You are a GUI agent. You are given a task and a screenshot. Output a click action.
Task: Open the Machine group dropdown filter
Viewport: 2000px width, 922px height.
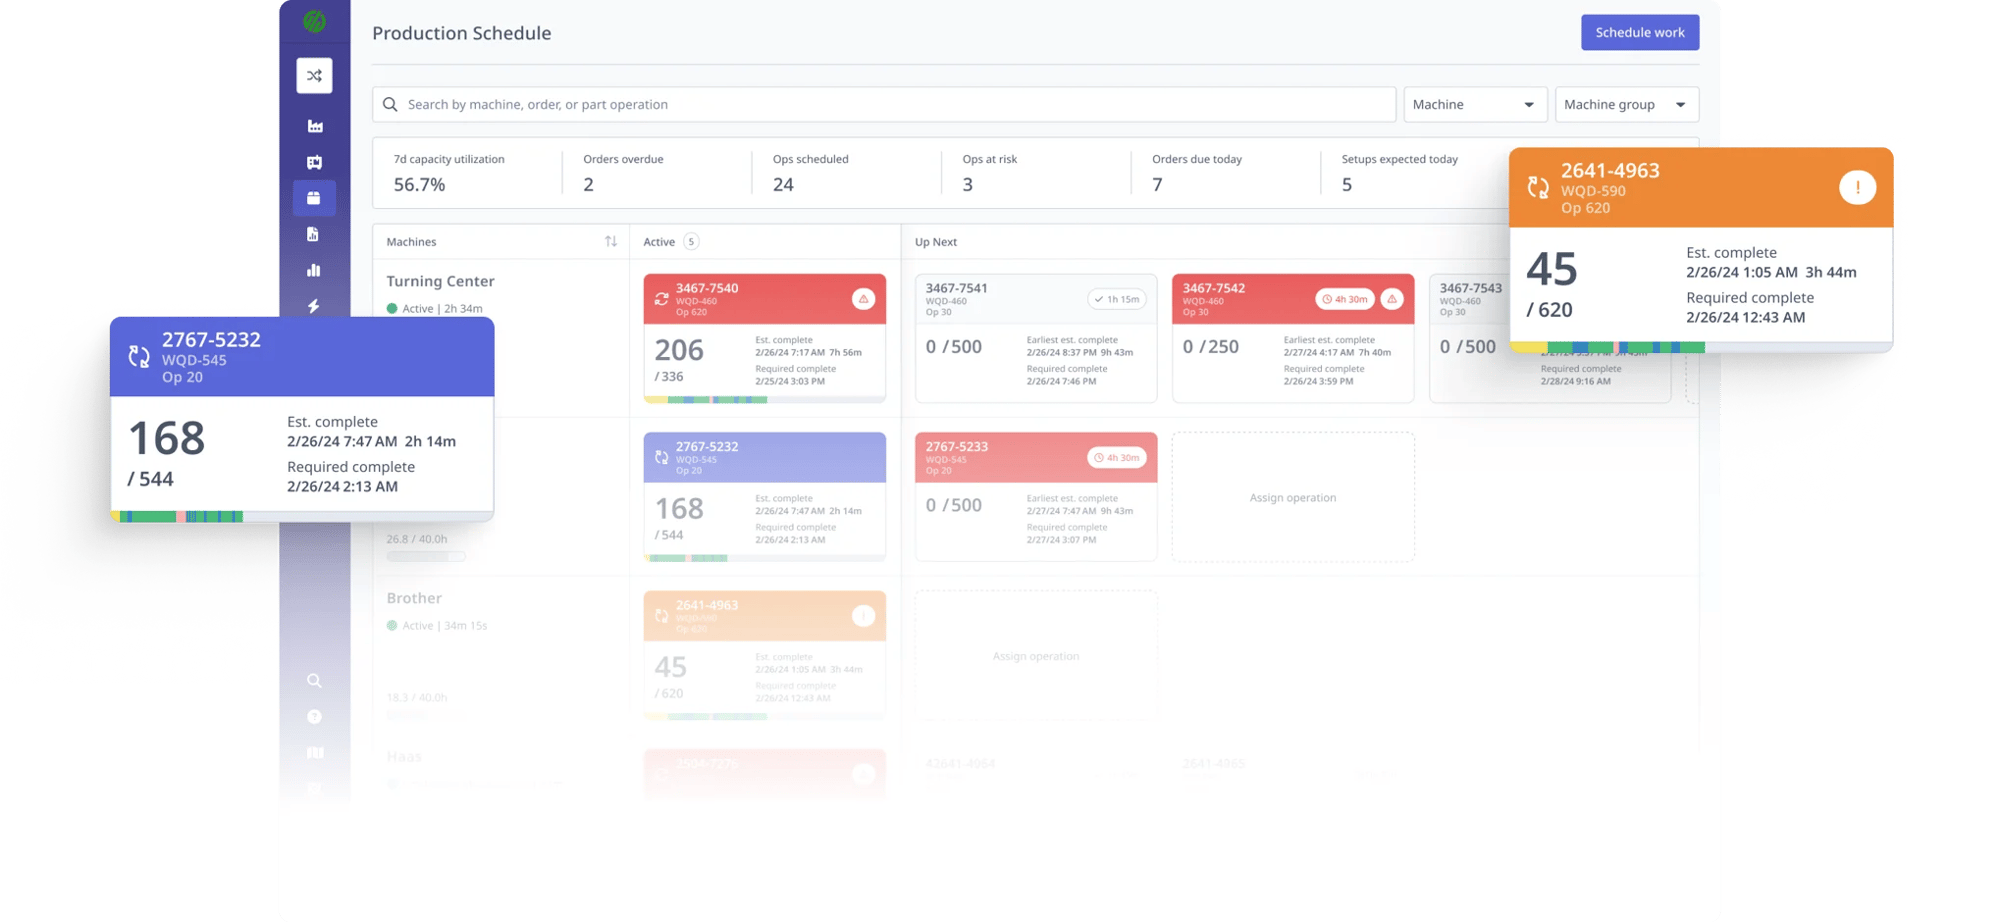[1627, 104]
